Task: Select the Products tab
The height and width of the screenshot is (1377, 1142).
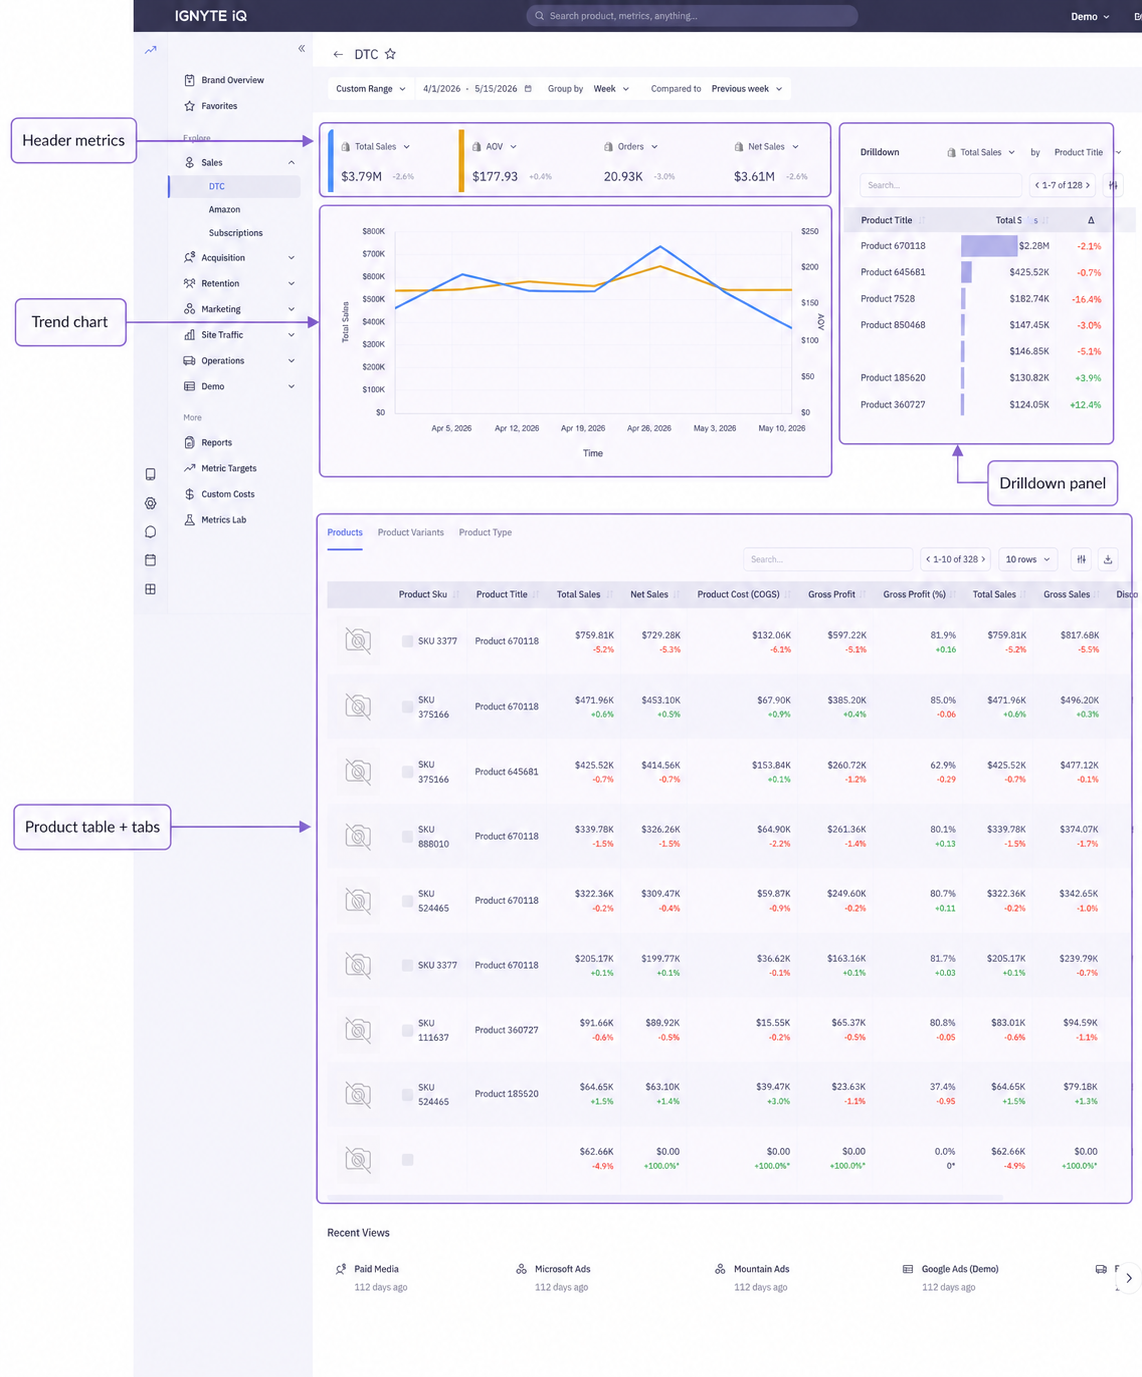Action: pyautogui.click(x=345, y=533)
